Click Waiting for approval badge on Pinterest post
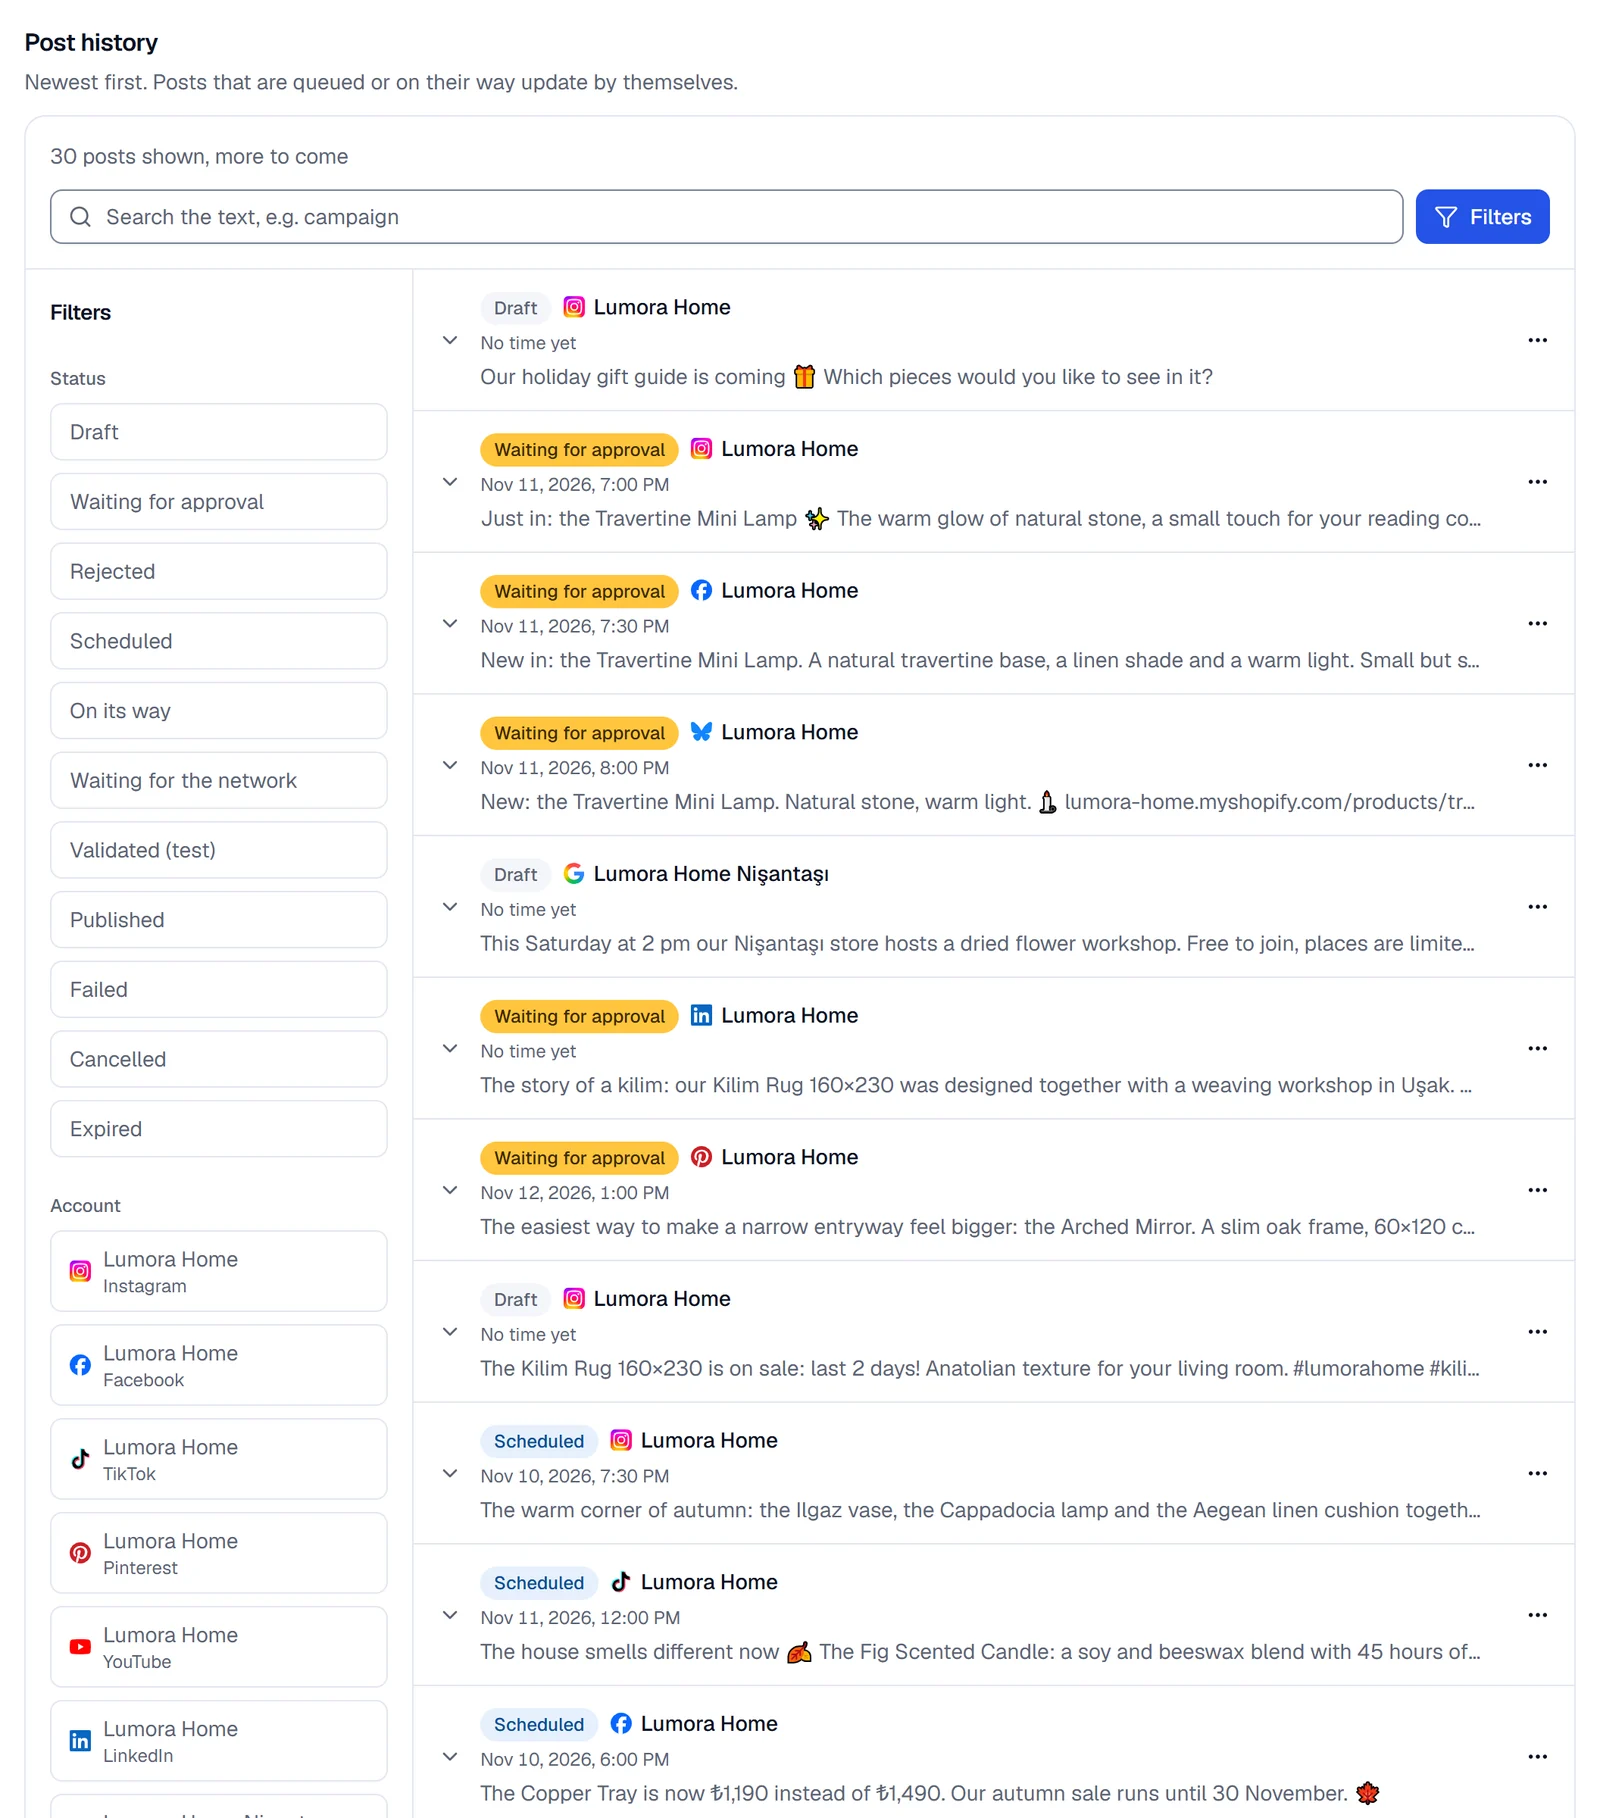The height and width of the screenshot is (1818, 1600). point(579,1158)
